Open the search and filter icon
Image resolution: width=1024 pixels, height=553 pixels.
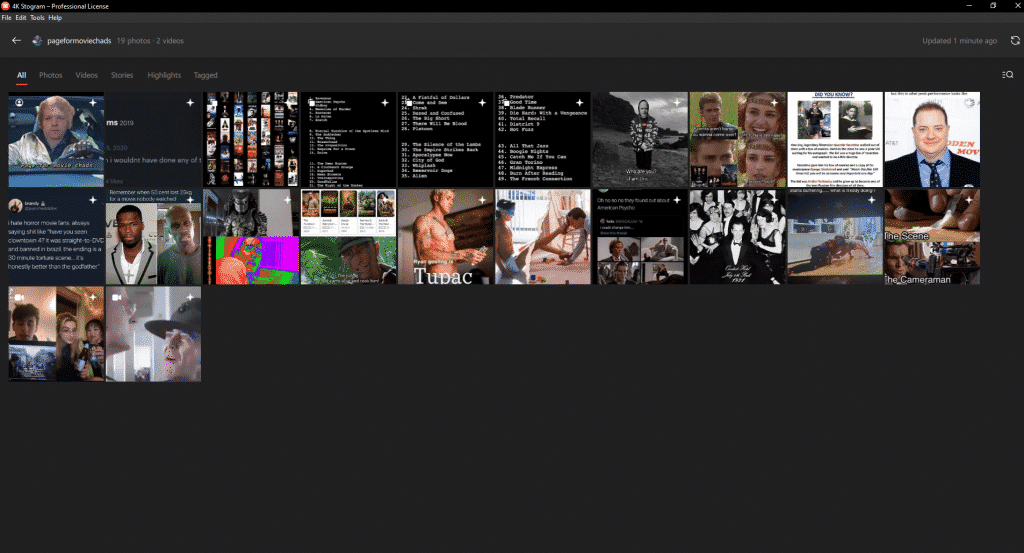pos(1008,75)
